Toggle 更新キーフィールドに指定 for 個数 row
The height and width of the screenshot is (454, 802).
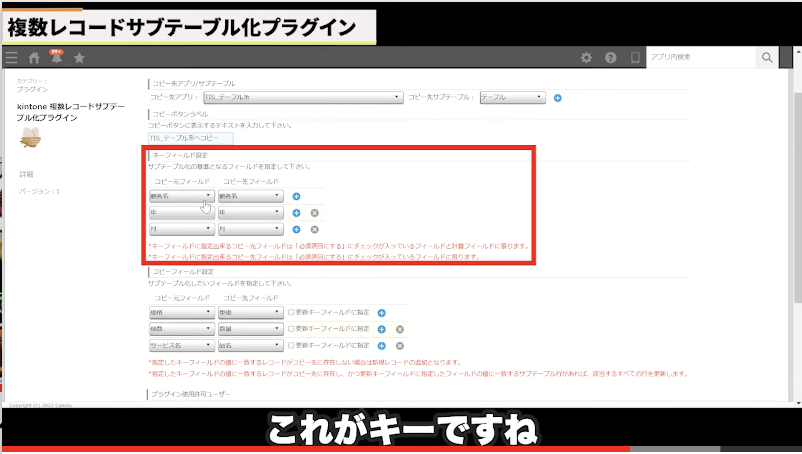(x=292, y=328)
